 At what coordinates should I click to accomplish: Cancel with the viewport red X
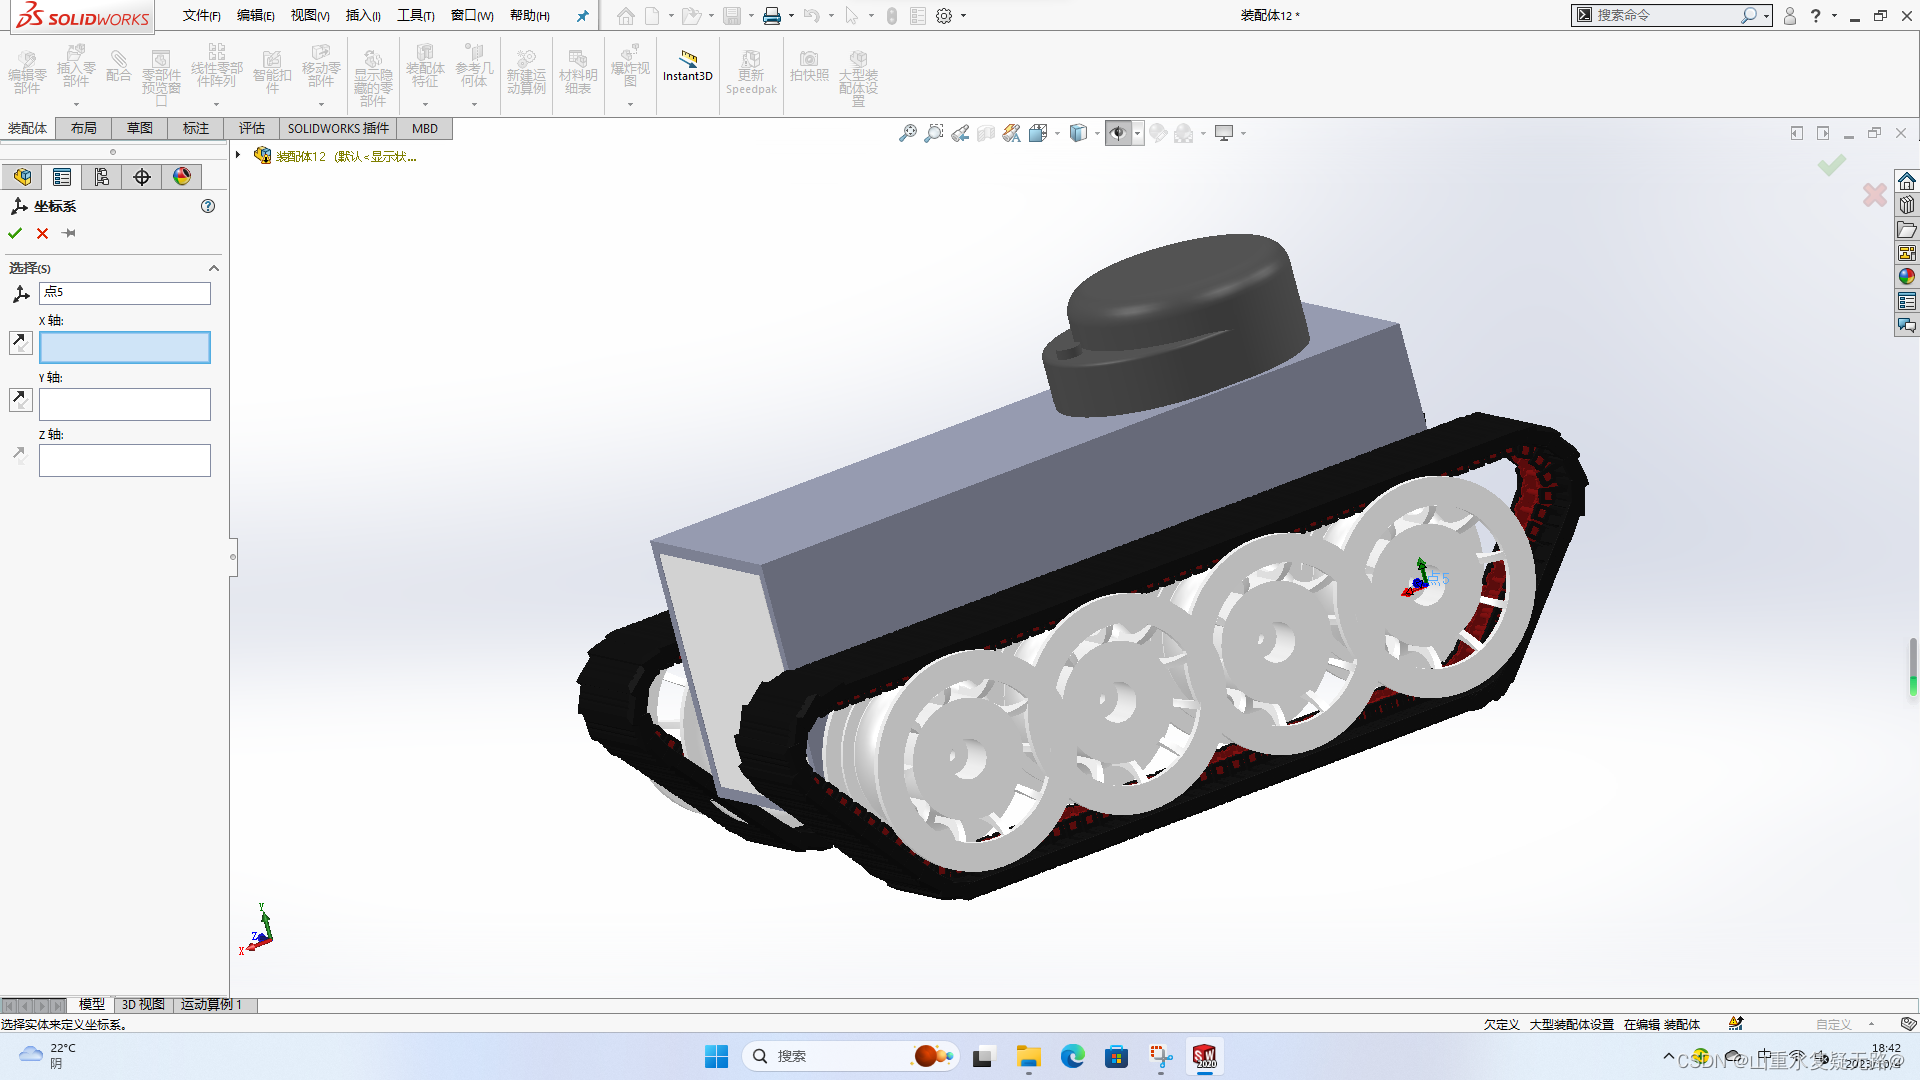click(x=1875, y=195)
